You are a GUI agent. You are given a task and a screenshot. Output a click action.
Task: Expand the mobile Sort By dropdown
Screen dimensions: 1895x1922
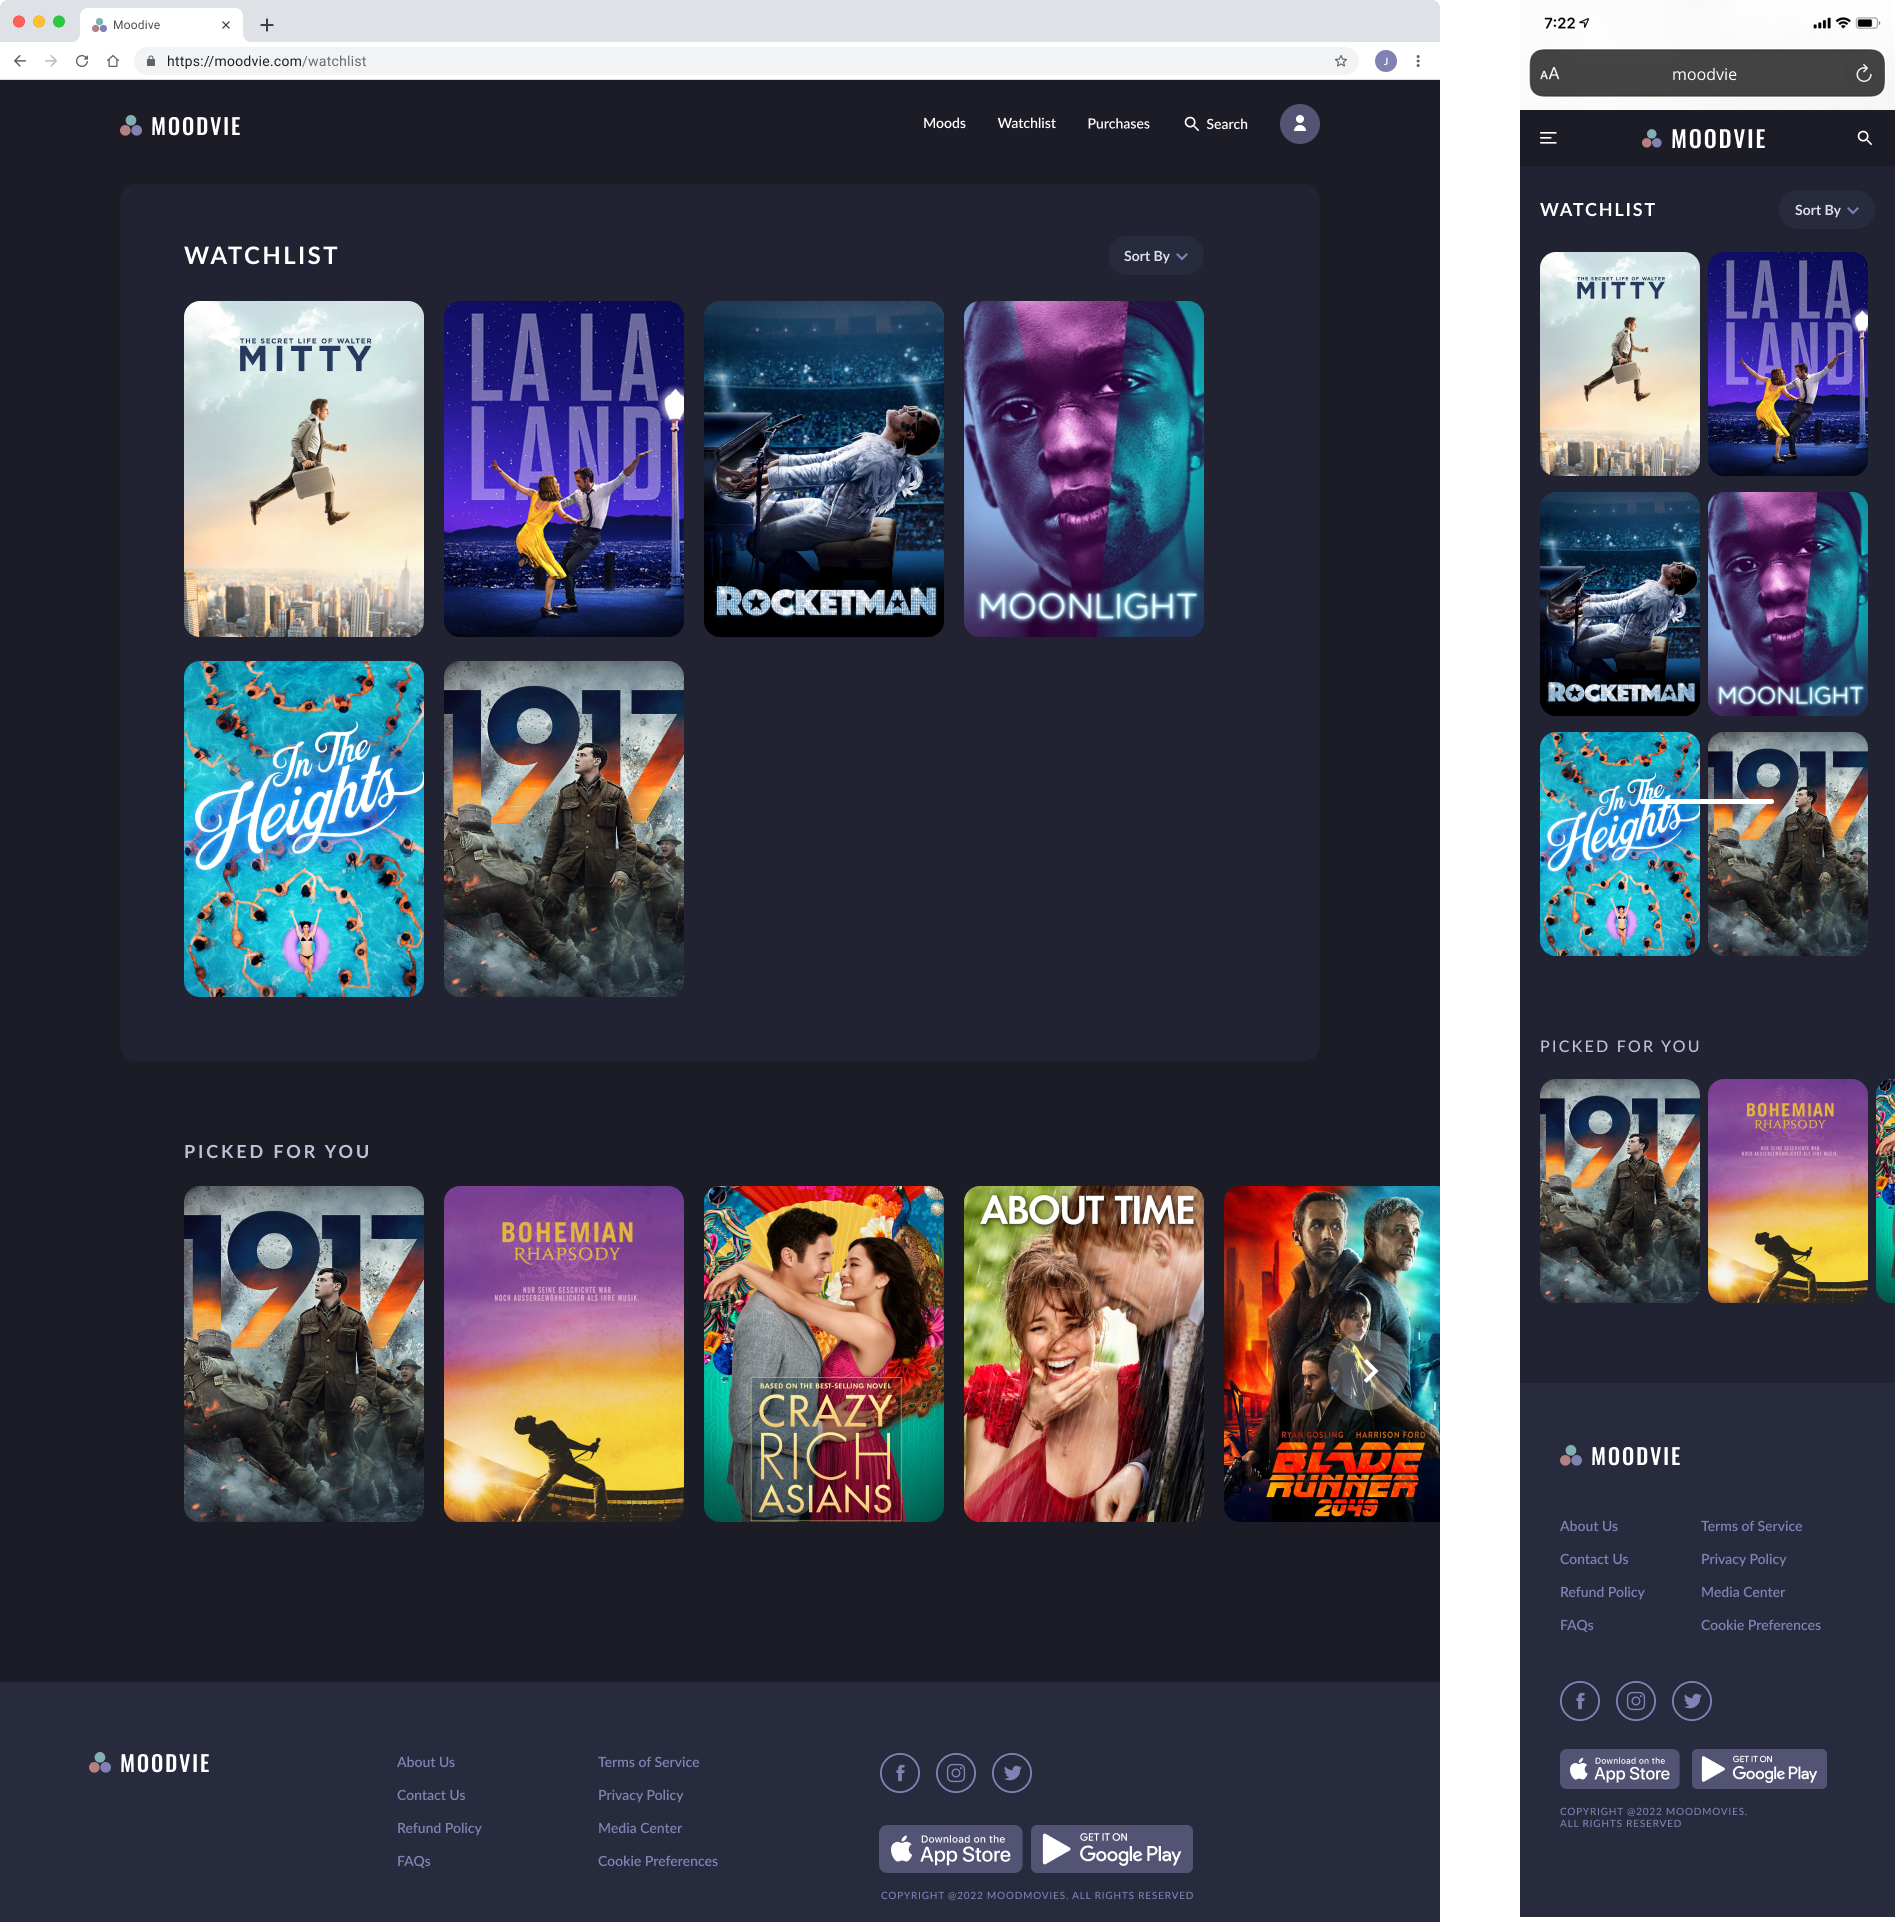(1826, 210)
